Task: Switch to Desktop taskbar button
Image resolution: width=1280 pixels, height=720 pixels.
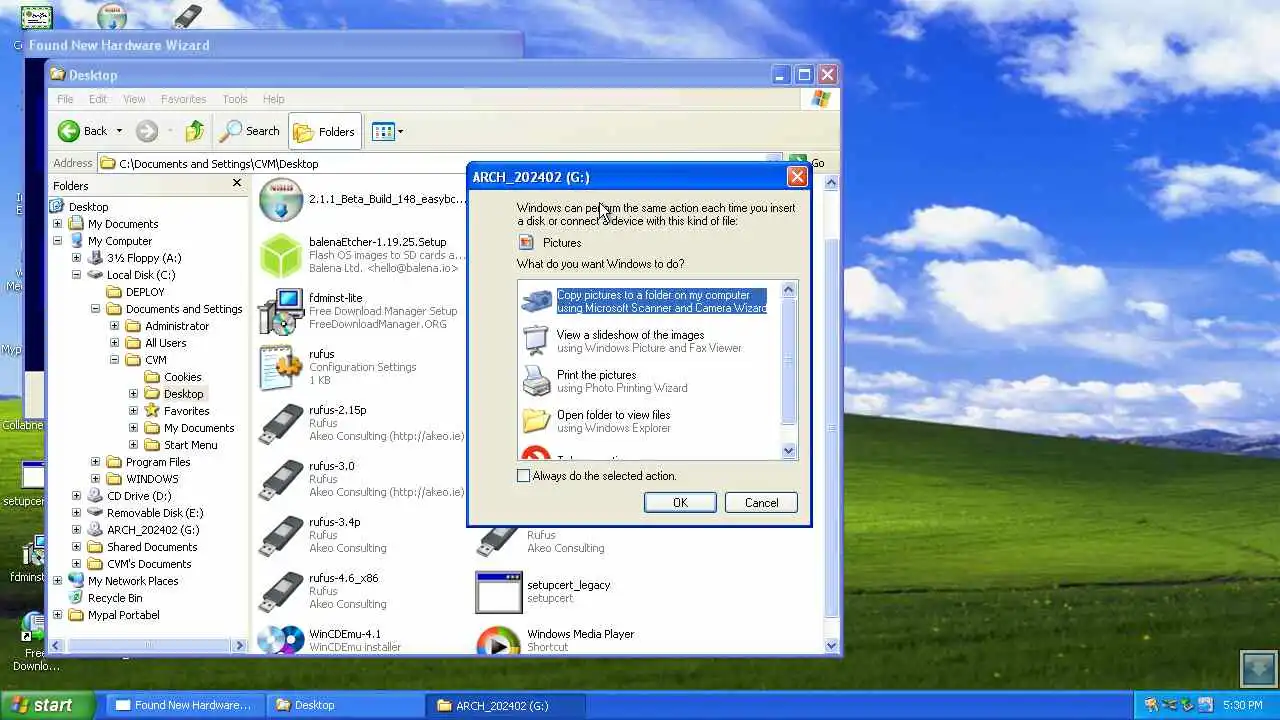Action: [x=345, y=705]
